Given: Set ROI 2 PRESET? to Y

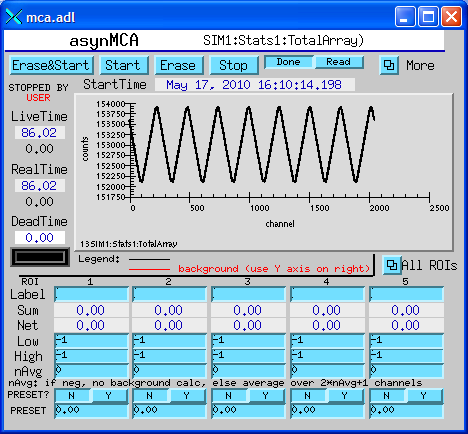Looking at the screenshot, I should (188, 396).
